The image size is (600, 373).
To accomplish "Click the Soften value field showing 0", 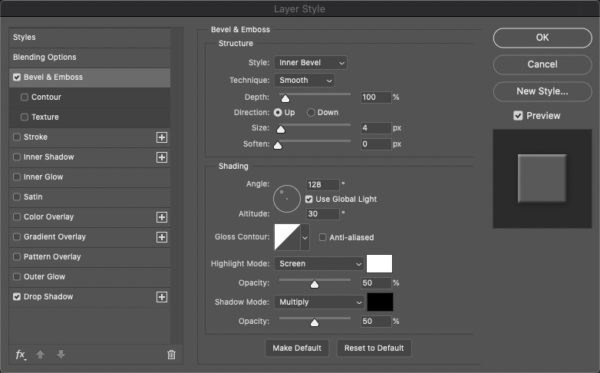I will 376,144.
